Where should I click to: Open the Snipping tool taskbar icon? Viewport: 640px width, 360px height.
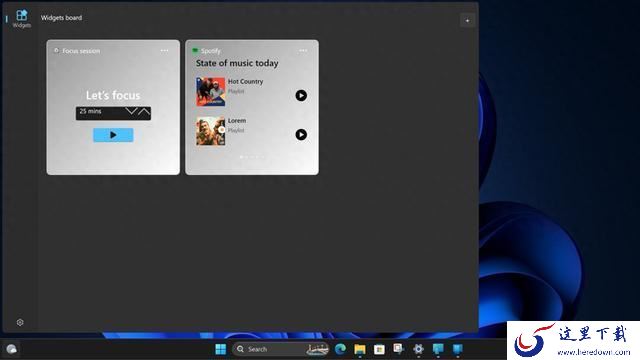pyautogui.click(x=398, y=349)
